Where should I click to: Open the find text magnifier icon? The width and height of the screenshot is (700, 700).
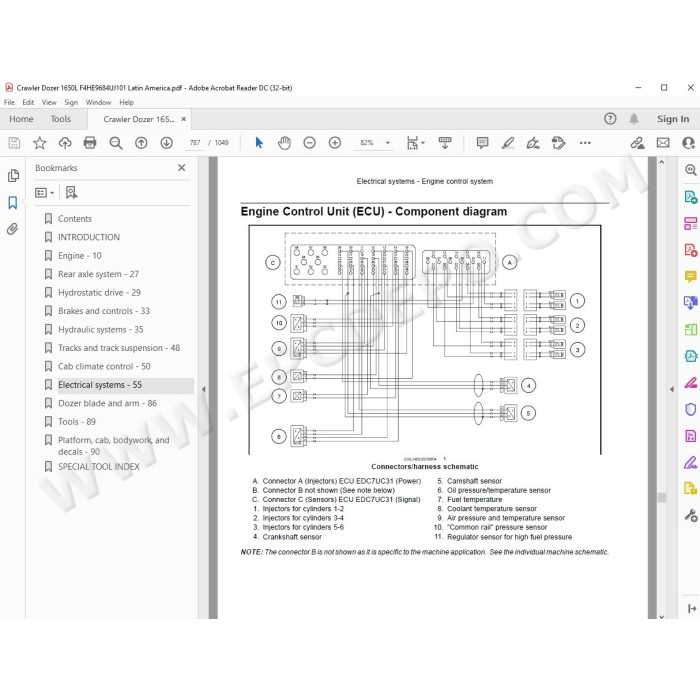click(116, 143)
